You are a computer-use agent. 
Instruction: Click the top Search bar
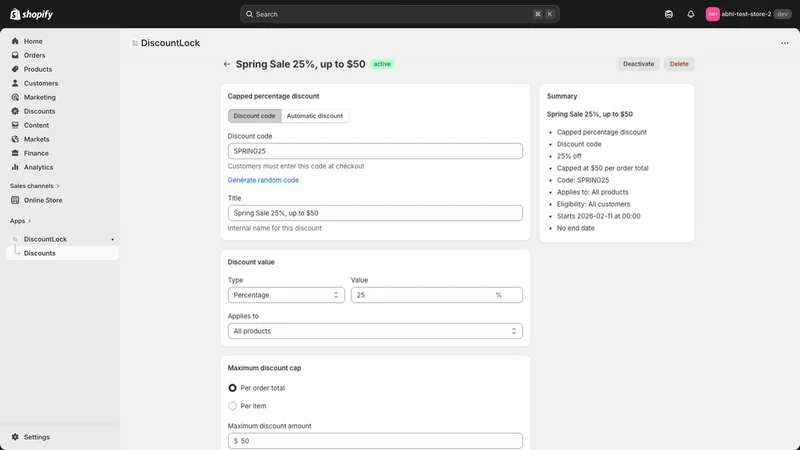click(x=399, y=14)
